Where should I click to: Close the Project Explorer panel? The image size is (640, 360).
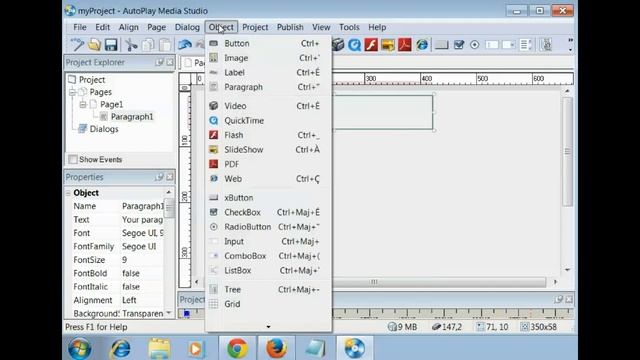coord(170,62)
